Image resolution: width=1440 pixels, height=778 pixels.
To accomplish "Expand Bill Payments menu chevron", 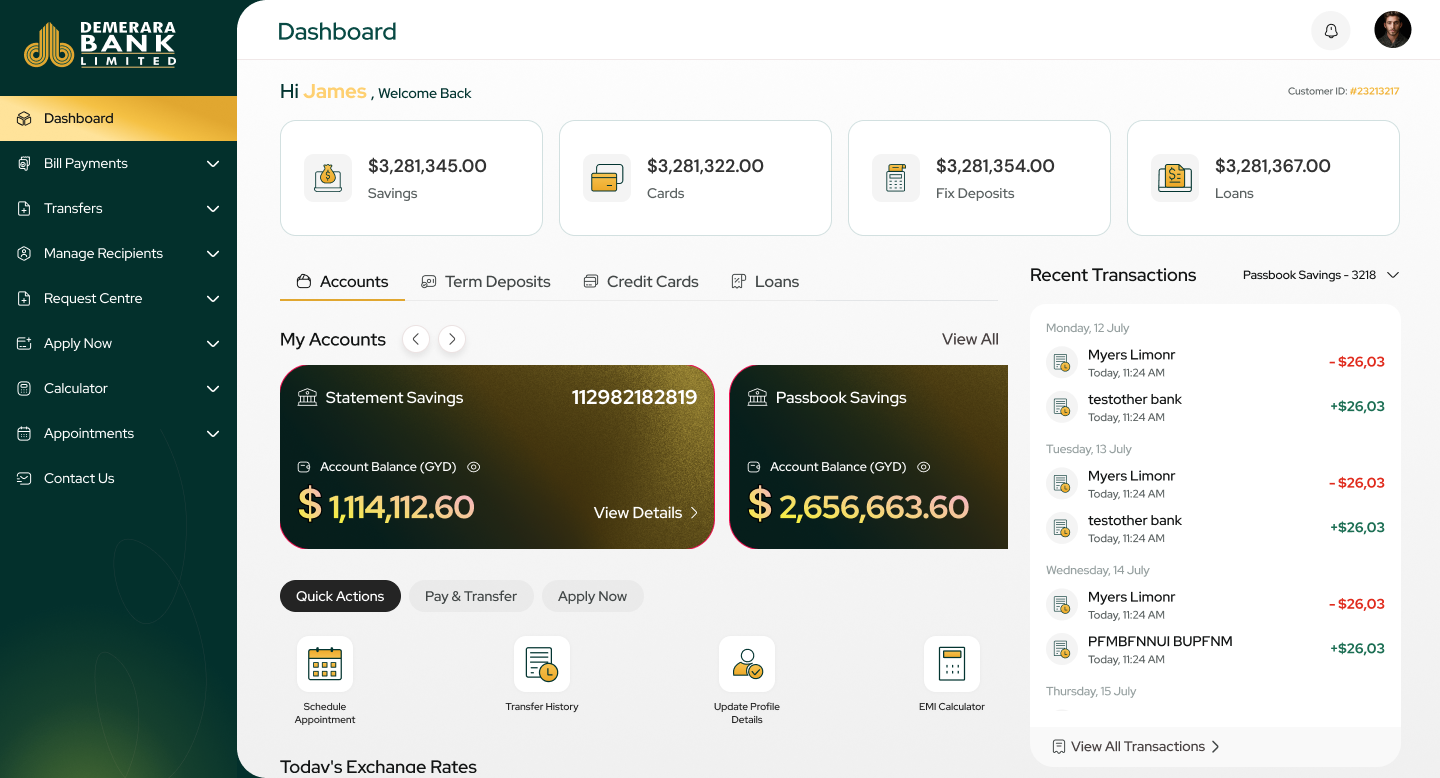I will click(213, 163).
